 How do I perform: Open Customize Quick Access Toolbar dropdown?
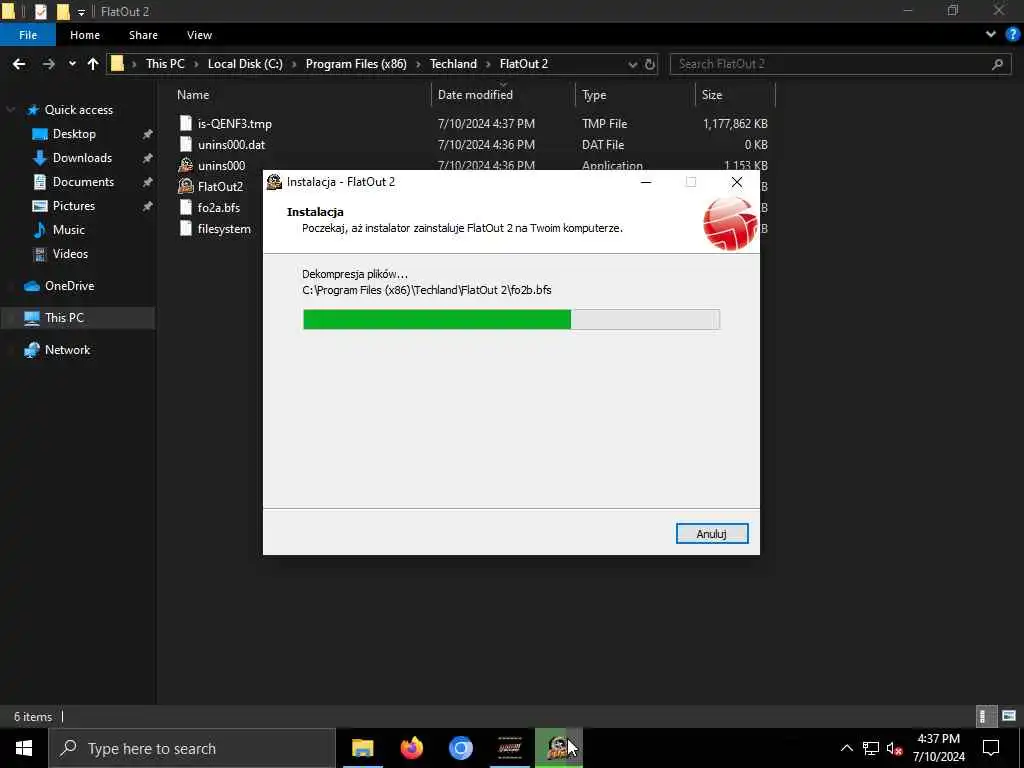(81, 12)
